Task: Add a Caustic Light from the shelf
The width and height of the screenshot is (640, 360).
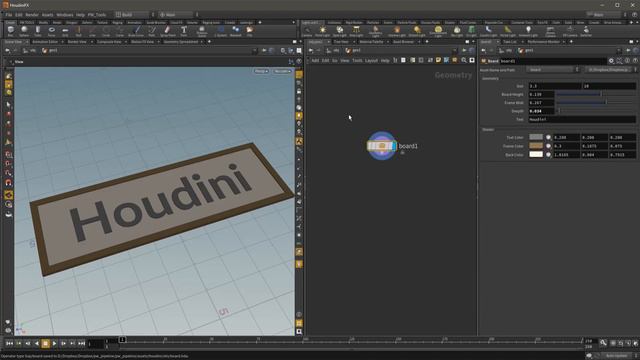Action: 488,31
